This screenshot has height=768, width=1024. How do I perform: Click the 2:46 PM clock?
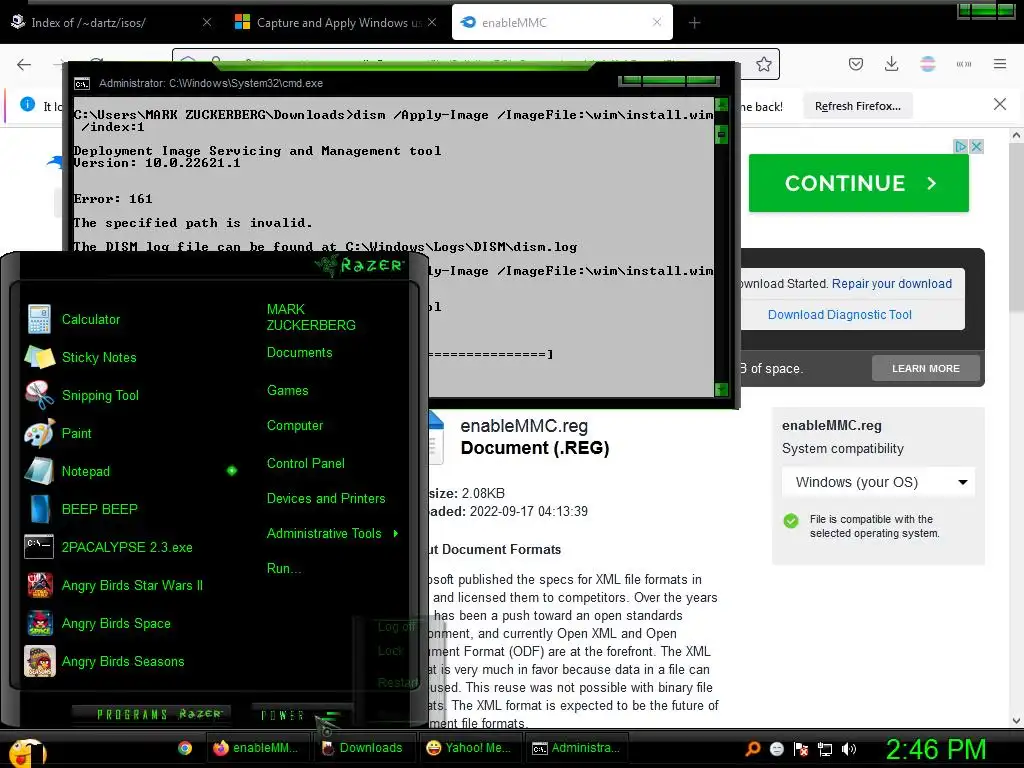[x=936, y=750]
